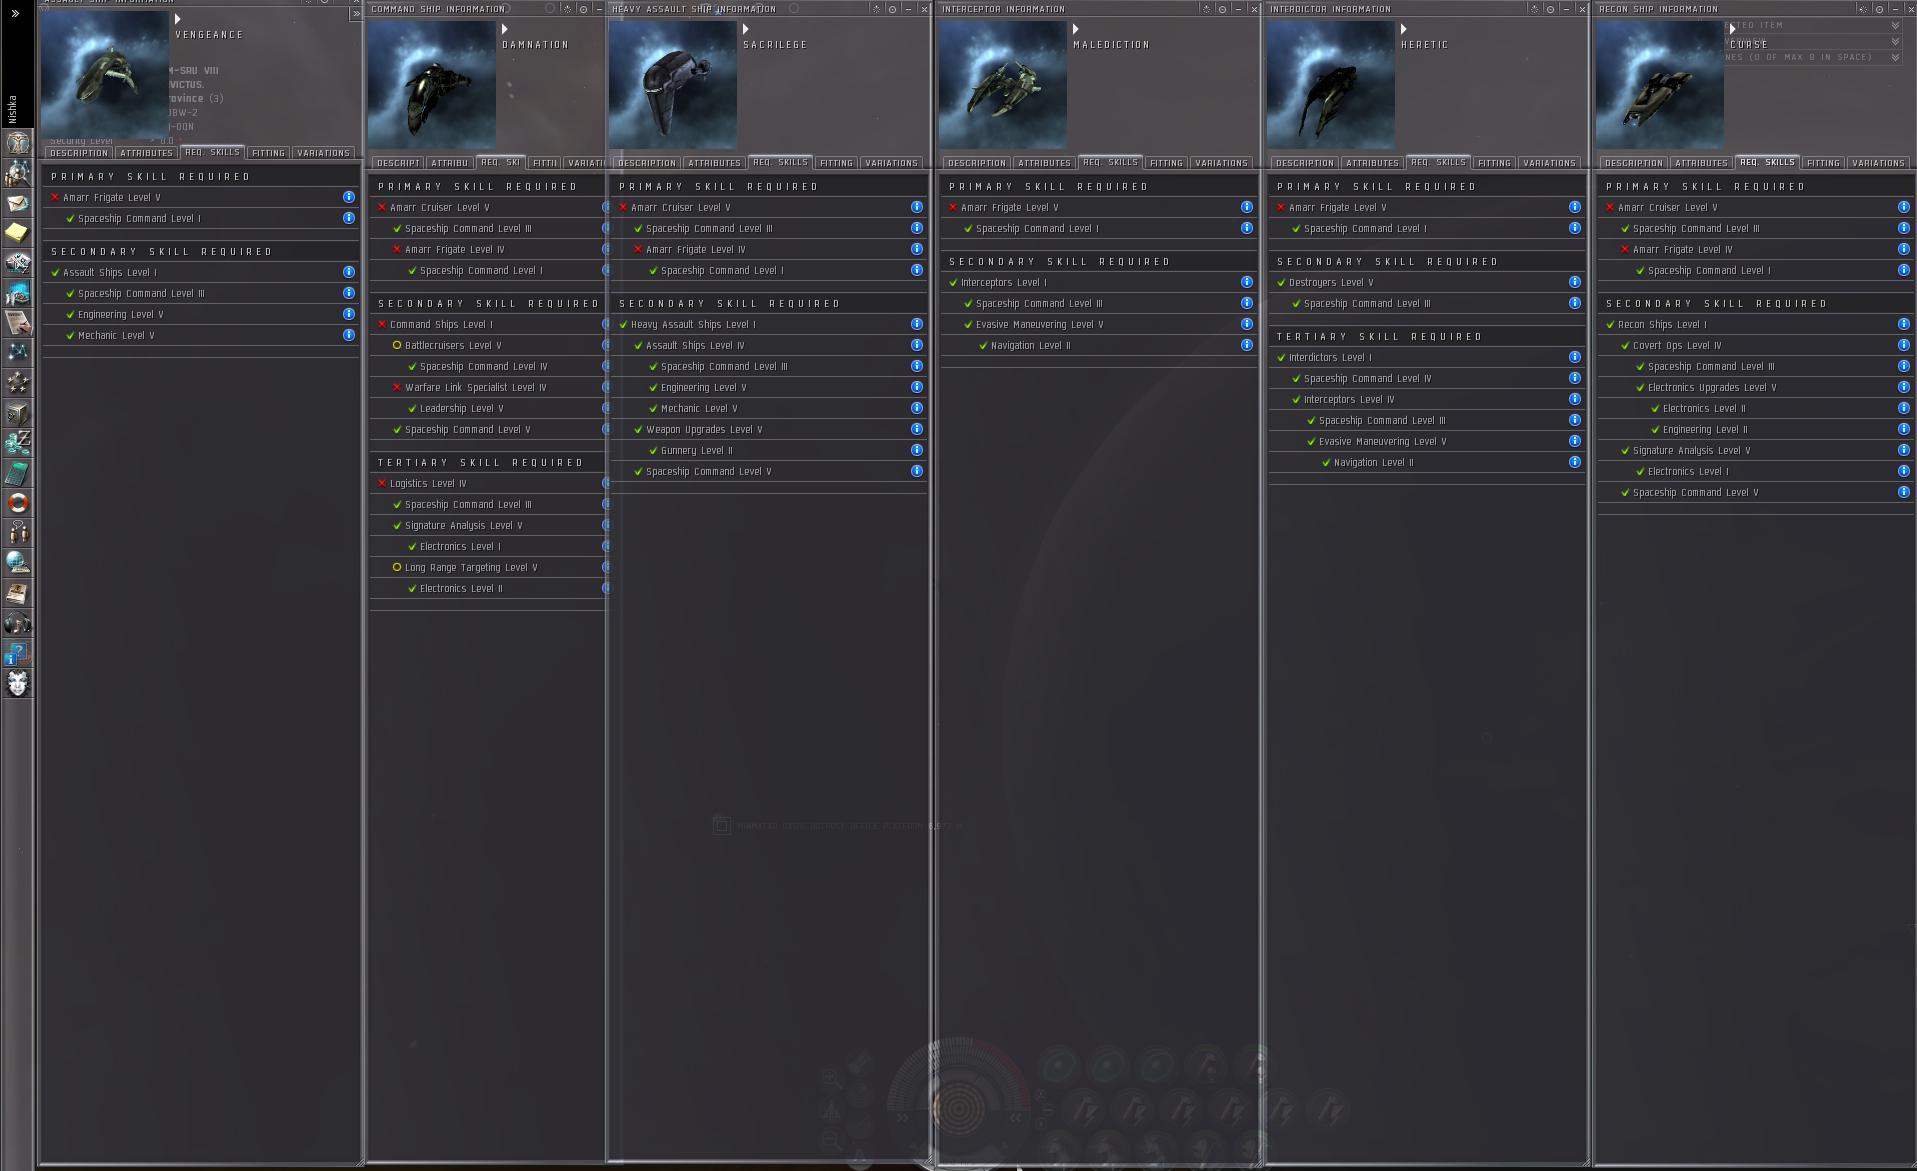Open the arrow menu beside Damnation
1917x1171 pixels.
tap(505, 29)
